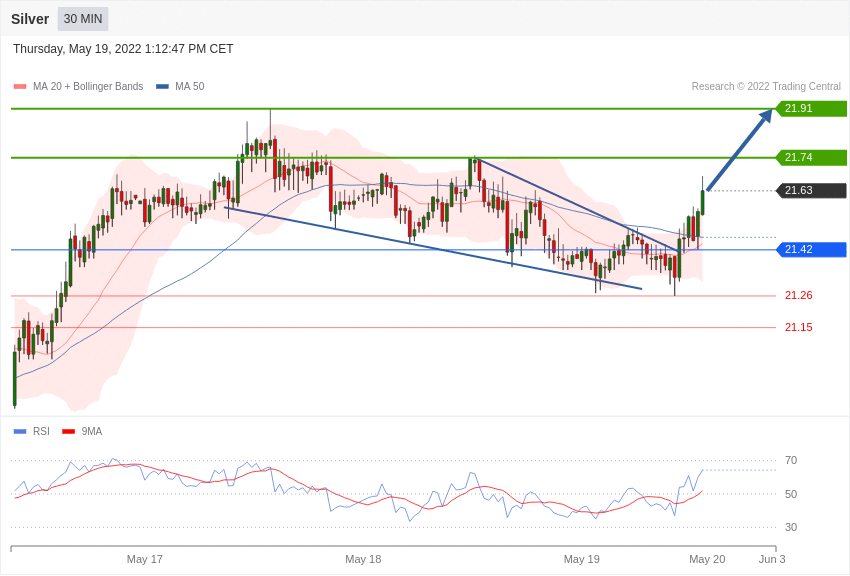Click the MA 50 legend label
Viewport: 850px width, 576px height.
190,87
